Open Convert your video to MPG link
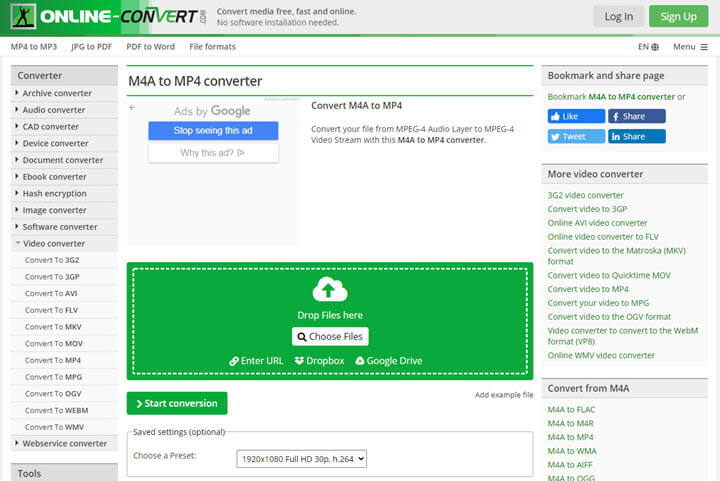 tap(598, 303)
